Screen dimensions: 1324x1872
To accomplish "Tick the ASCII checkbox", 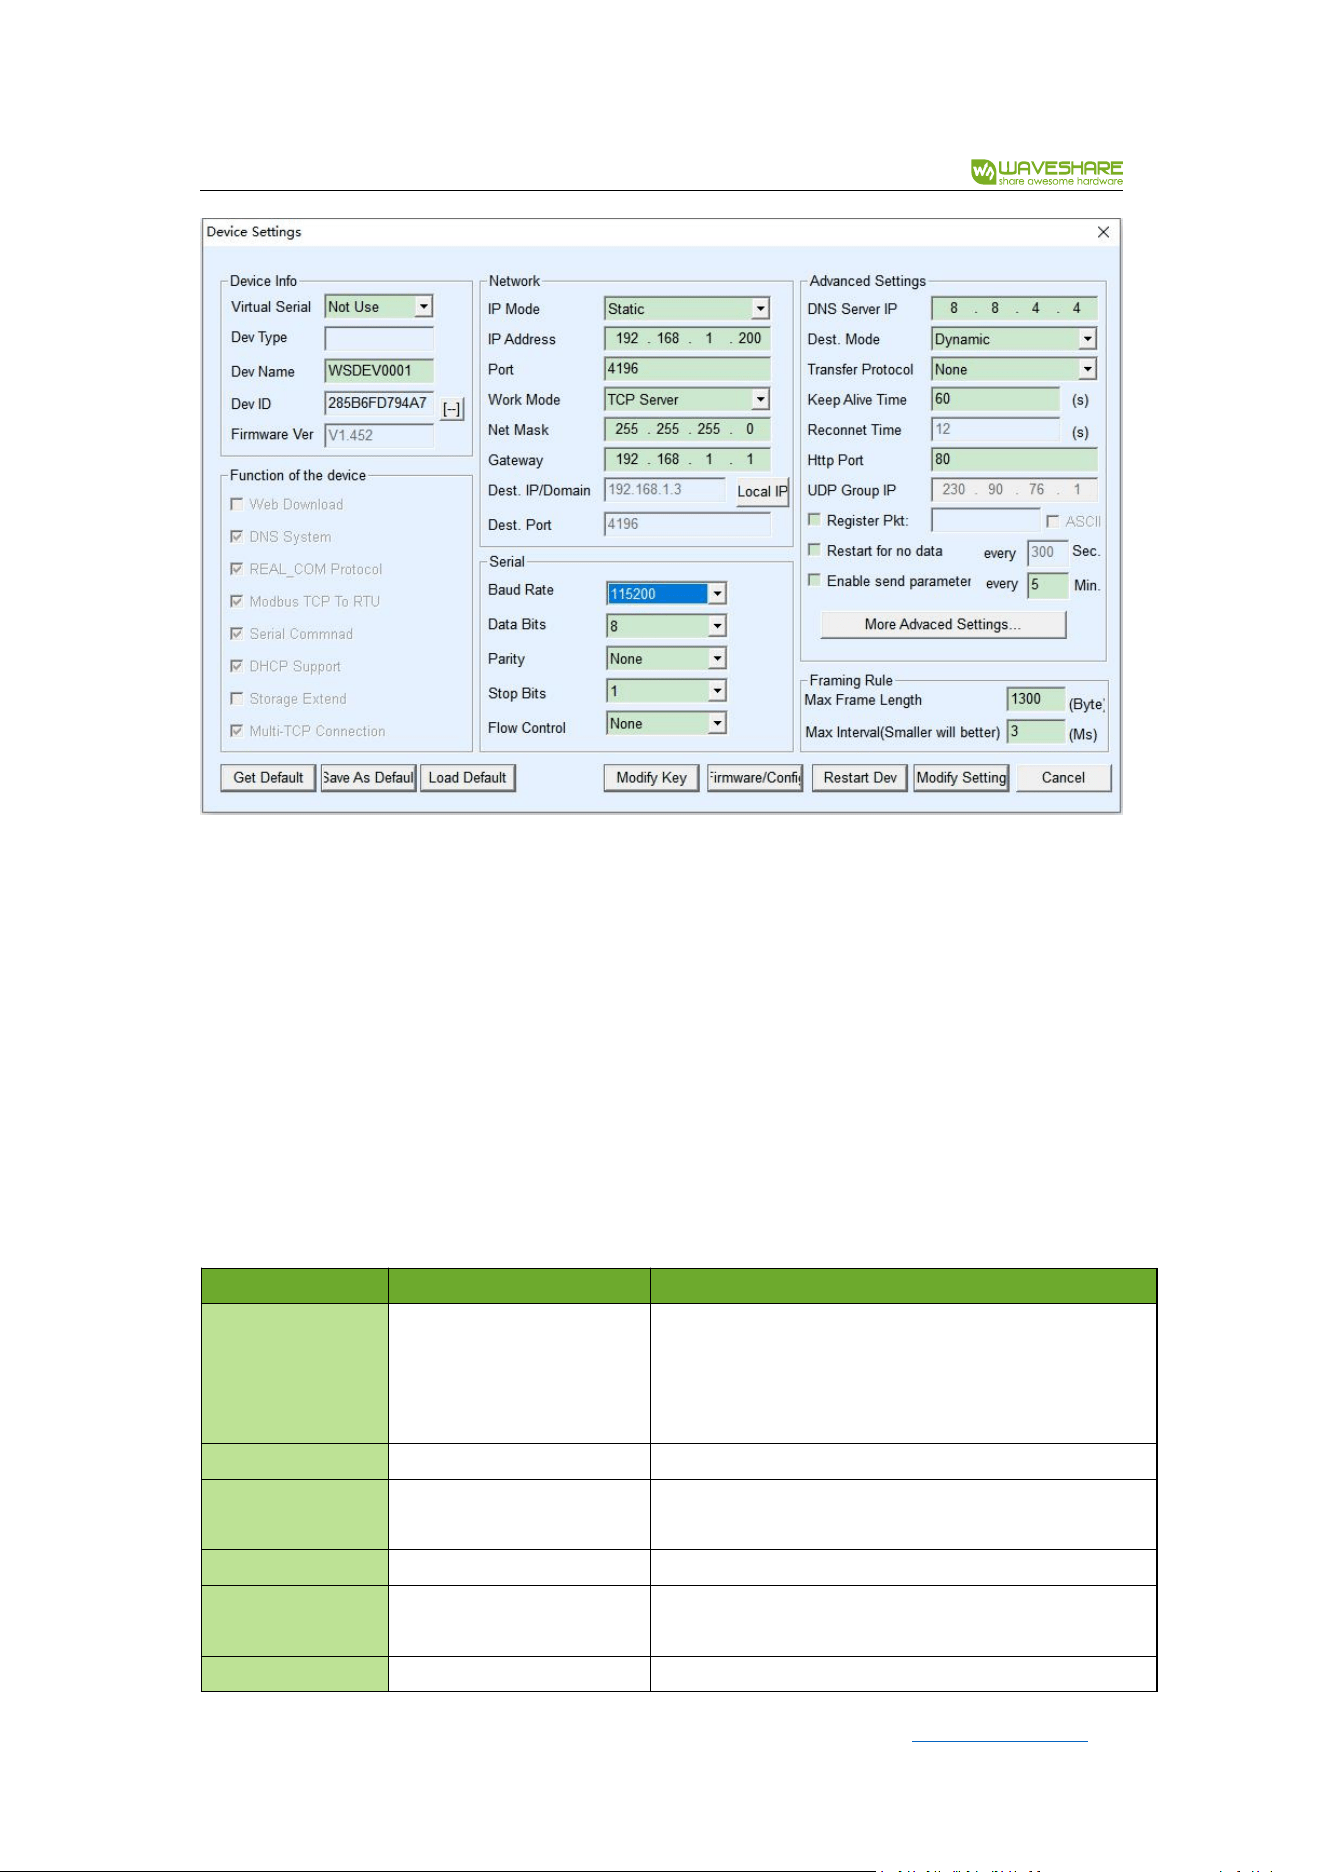I will click(1052, 521).
